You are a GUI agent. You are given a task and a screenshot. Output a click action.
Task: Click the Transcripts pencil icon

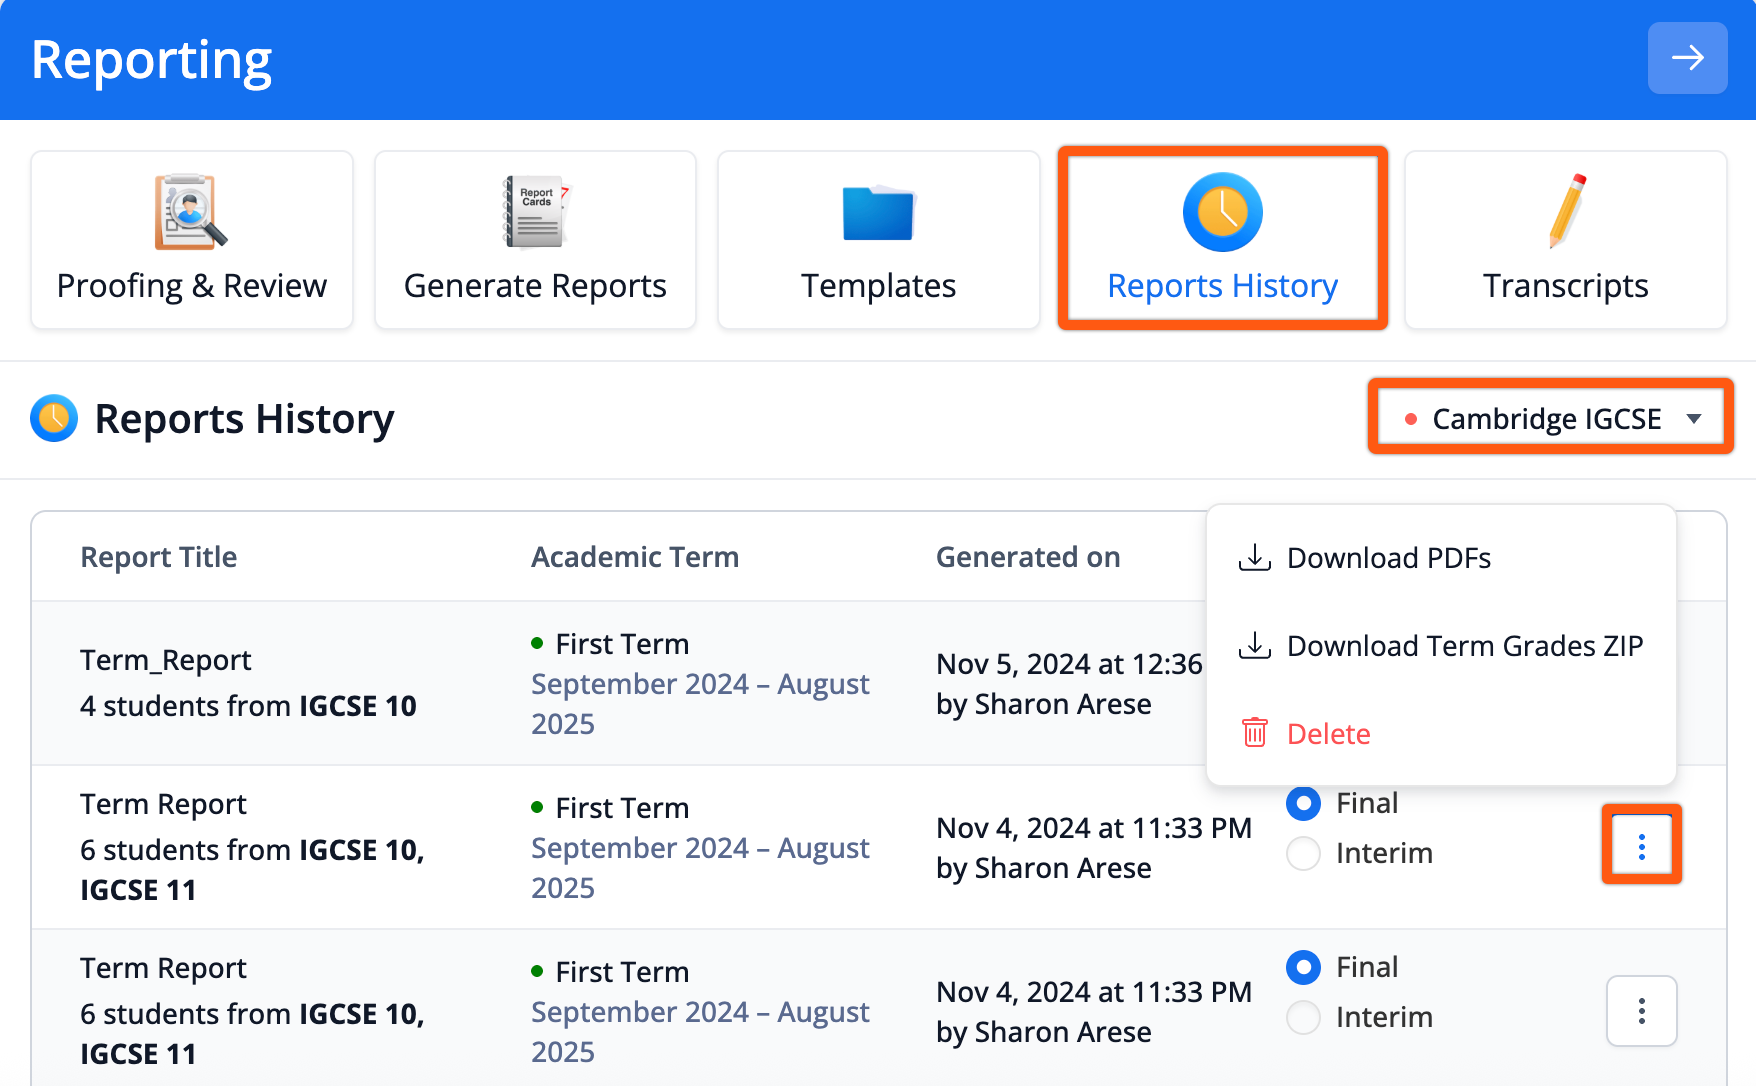1566,211
